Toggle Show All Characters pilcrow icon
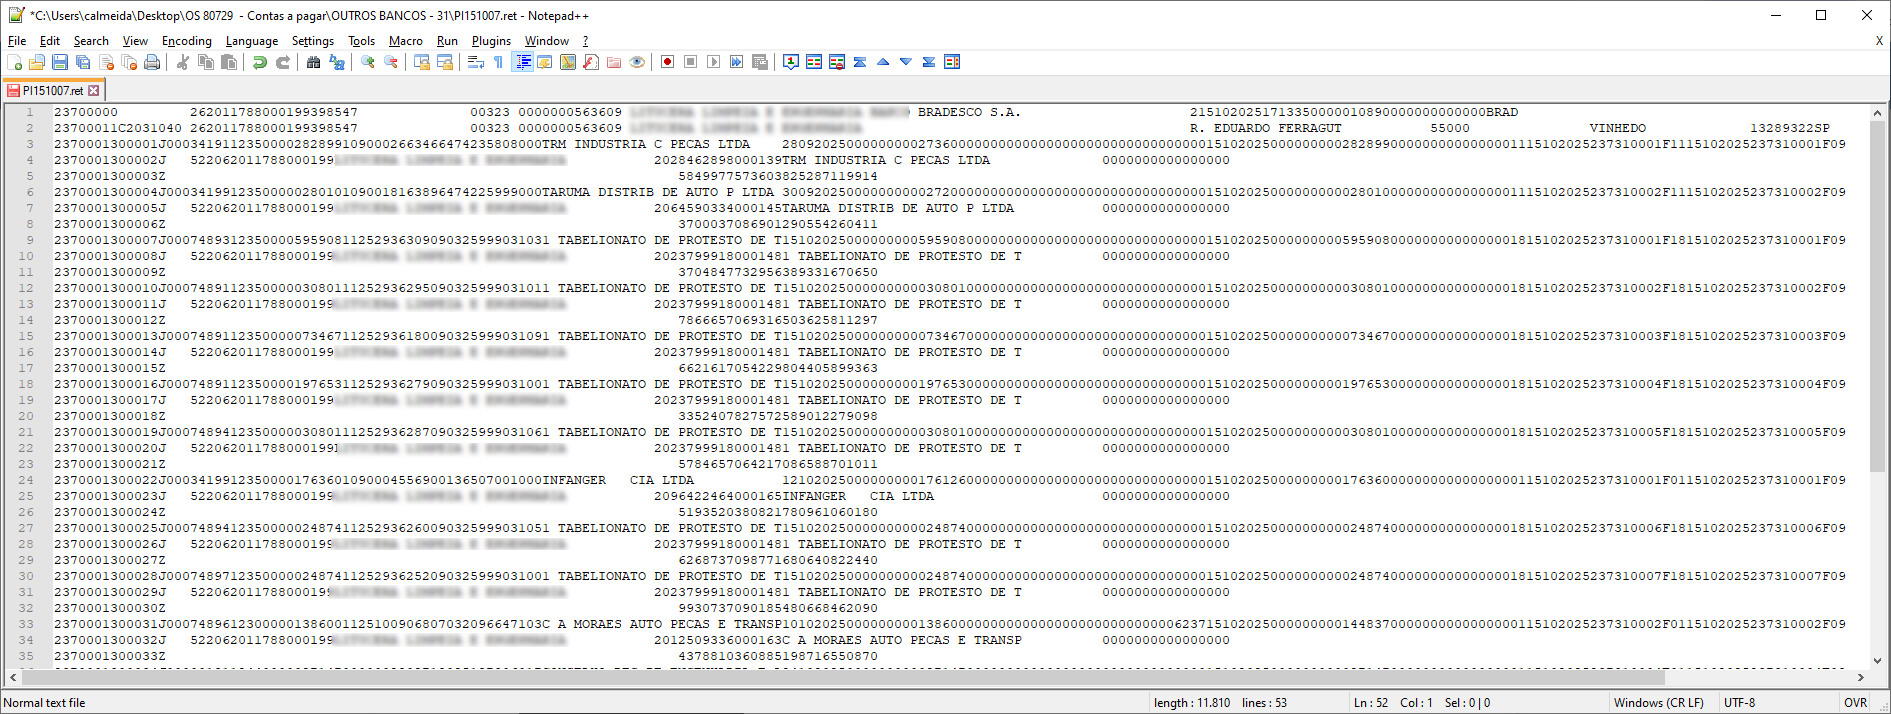The image size is (1891, 714). 498,62
